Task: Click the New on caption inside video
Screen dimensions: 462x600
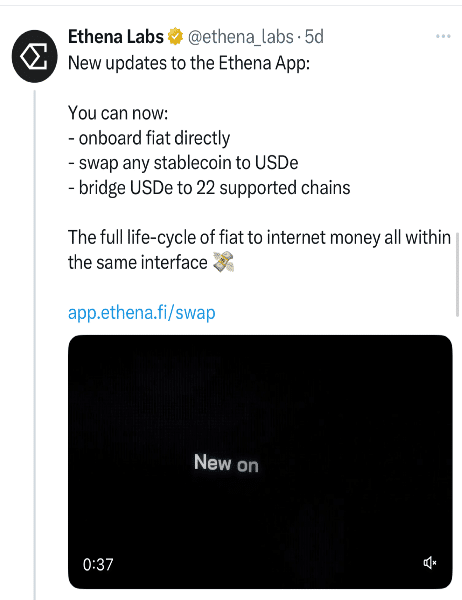Action: 226,463
